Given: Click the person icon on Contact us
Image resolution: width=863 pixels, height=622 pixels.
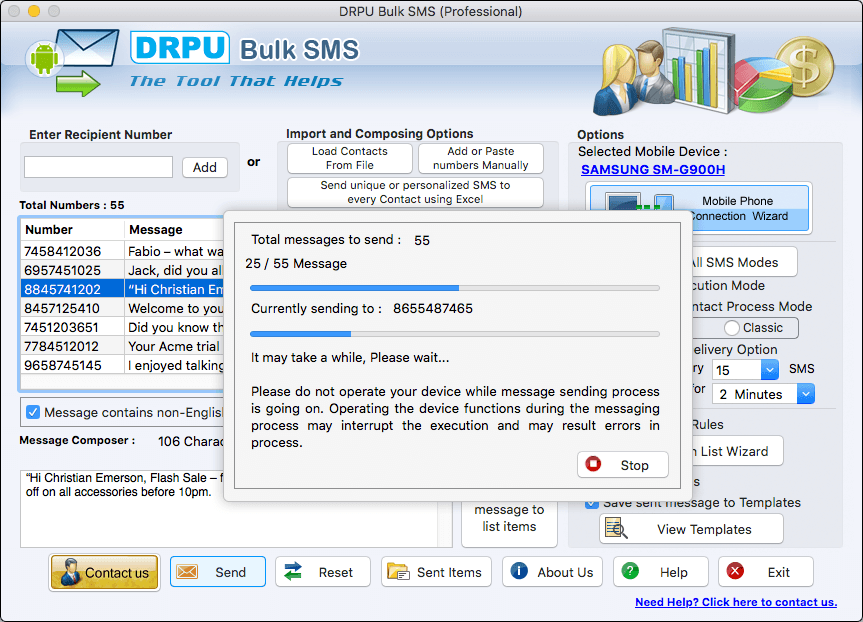Looking at the screenshot, I should click(x=70, y=572).
